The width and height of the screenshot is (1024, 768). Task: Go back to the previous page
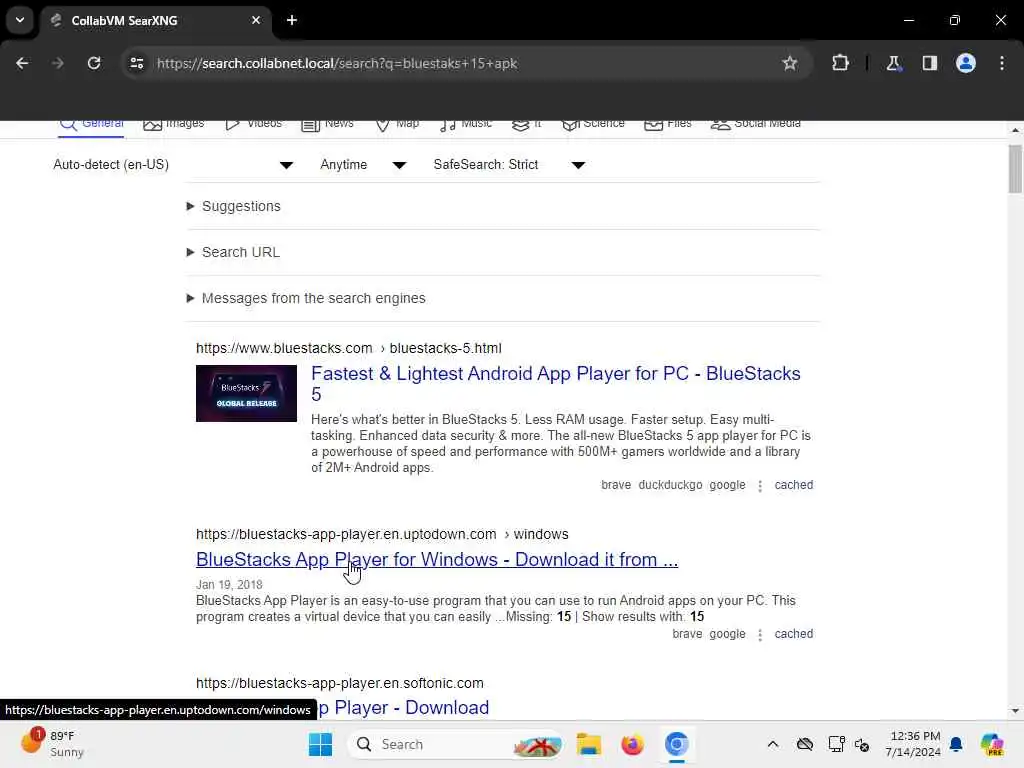pyautogui.click(x=22, y=63)
